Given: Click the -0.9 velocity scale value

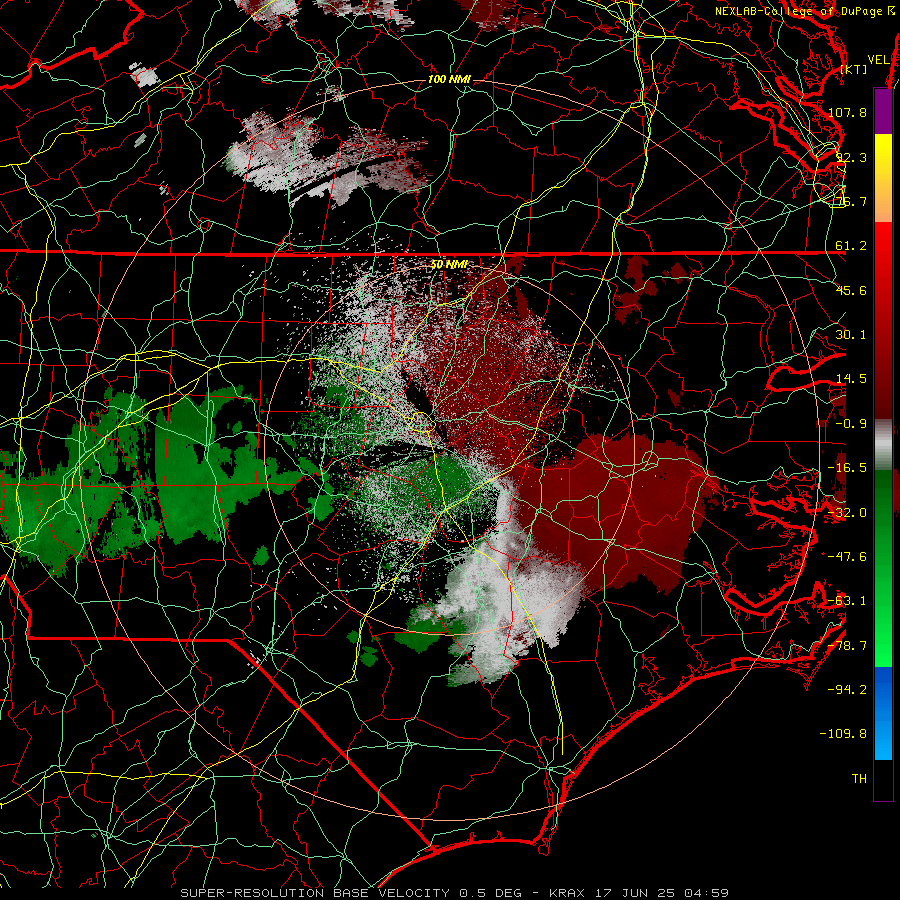Looking at the screenshot, I should 851,424.
